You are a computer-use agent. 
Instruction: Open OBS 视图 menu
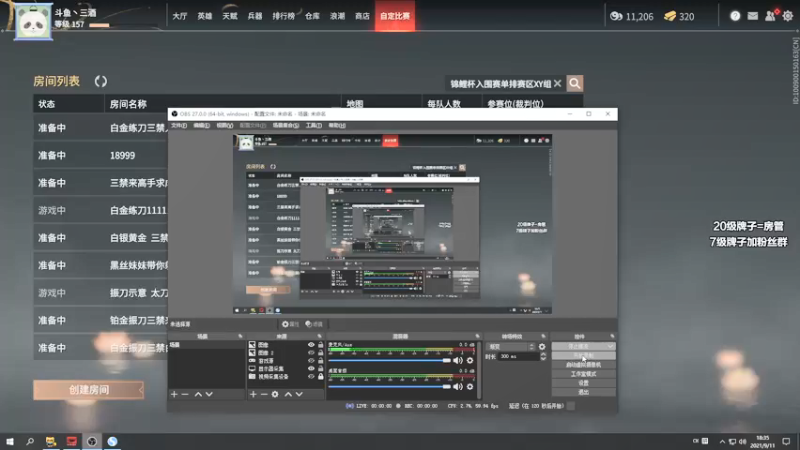(x=224, y=126)
